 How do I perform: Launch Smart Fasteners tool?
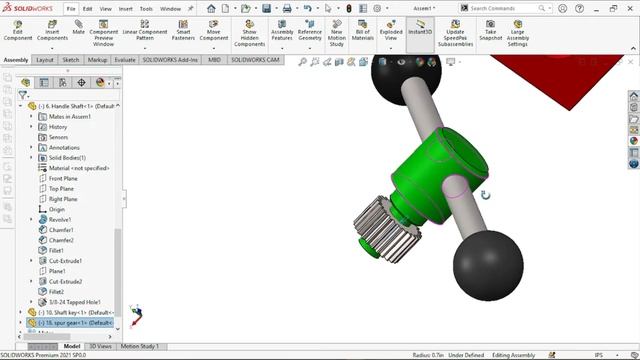(183, 31)
